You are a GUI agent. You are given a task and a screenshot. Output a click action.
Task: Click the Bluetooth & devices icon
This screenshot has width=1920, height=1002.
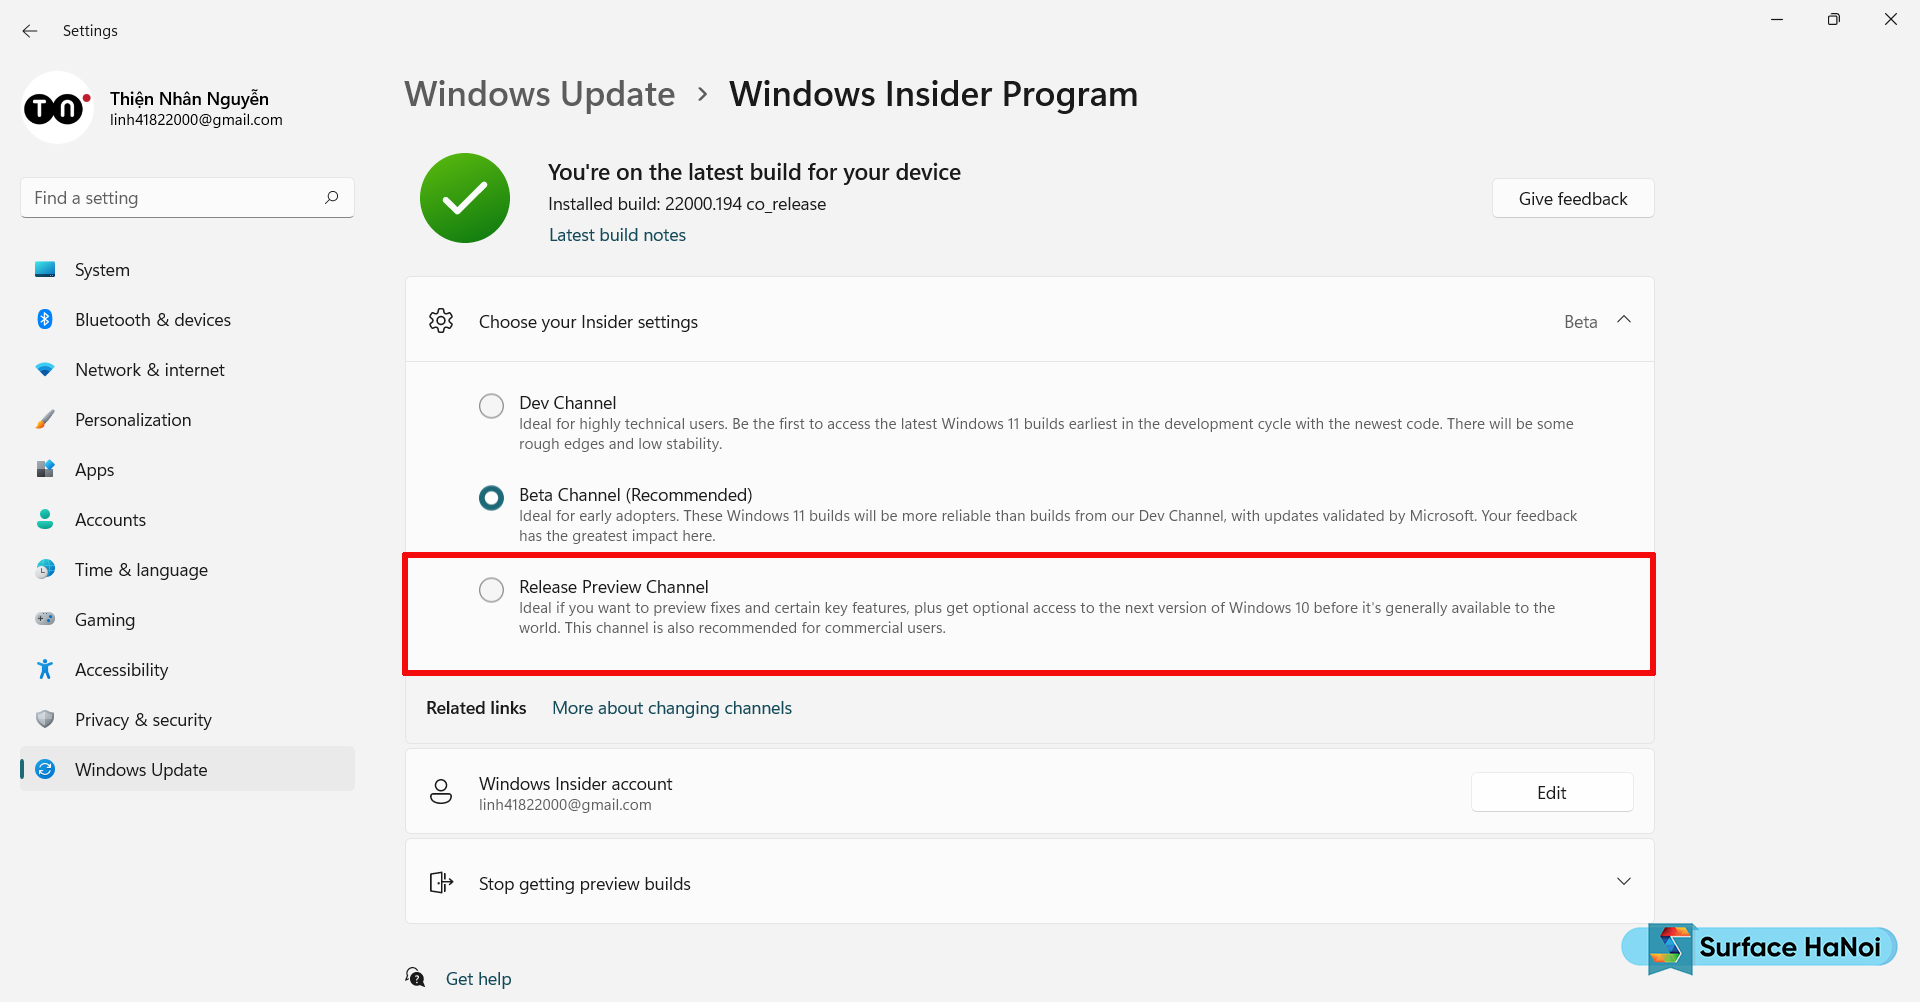click(45, 320)
